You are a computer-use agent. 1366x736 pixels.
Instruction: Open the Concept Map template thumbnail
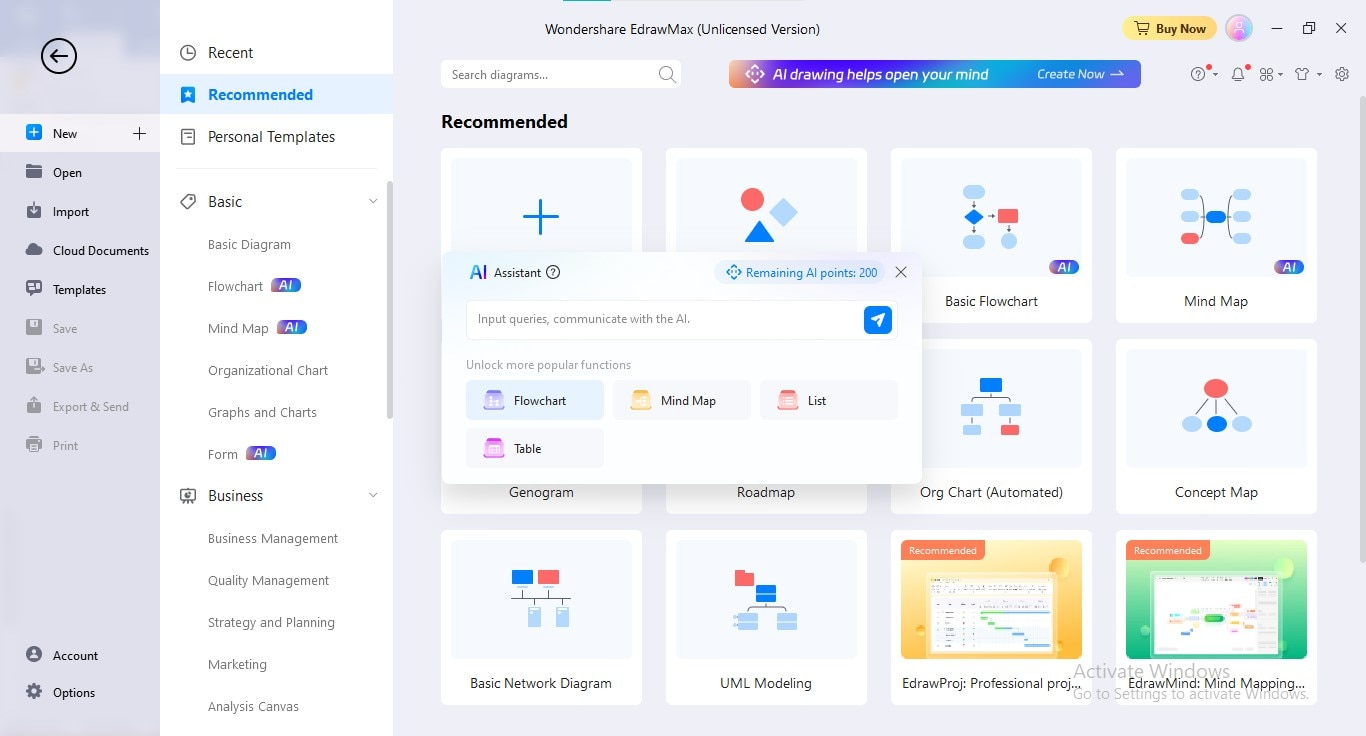pos(1216,408)
